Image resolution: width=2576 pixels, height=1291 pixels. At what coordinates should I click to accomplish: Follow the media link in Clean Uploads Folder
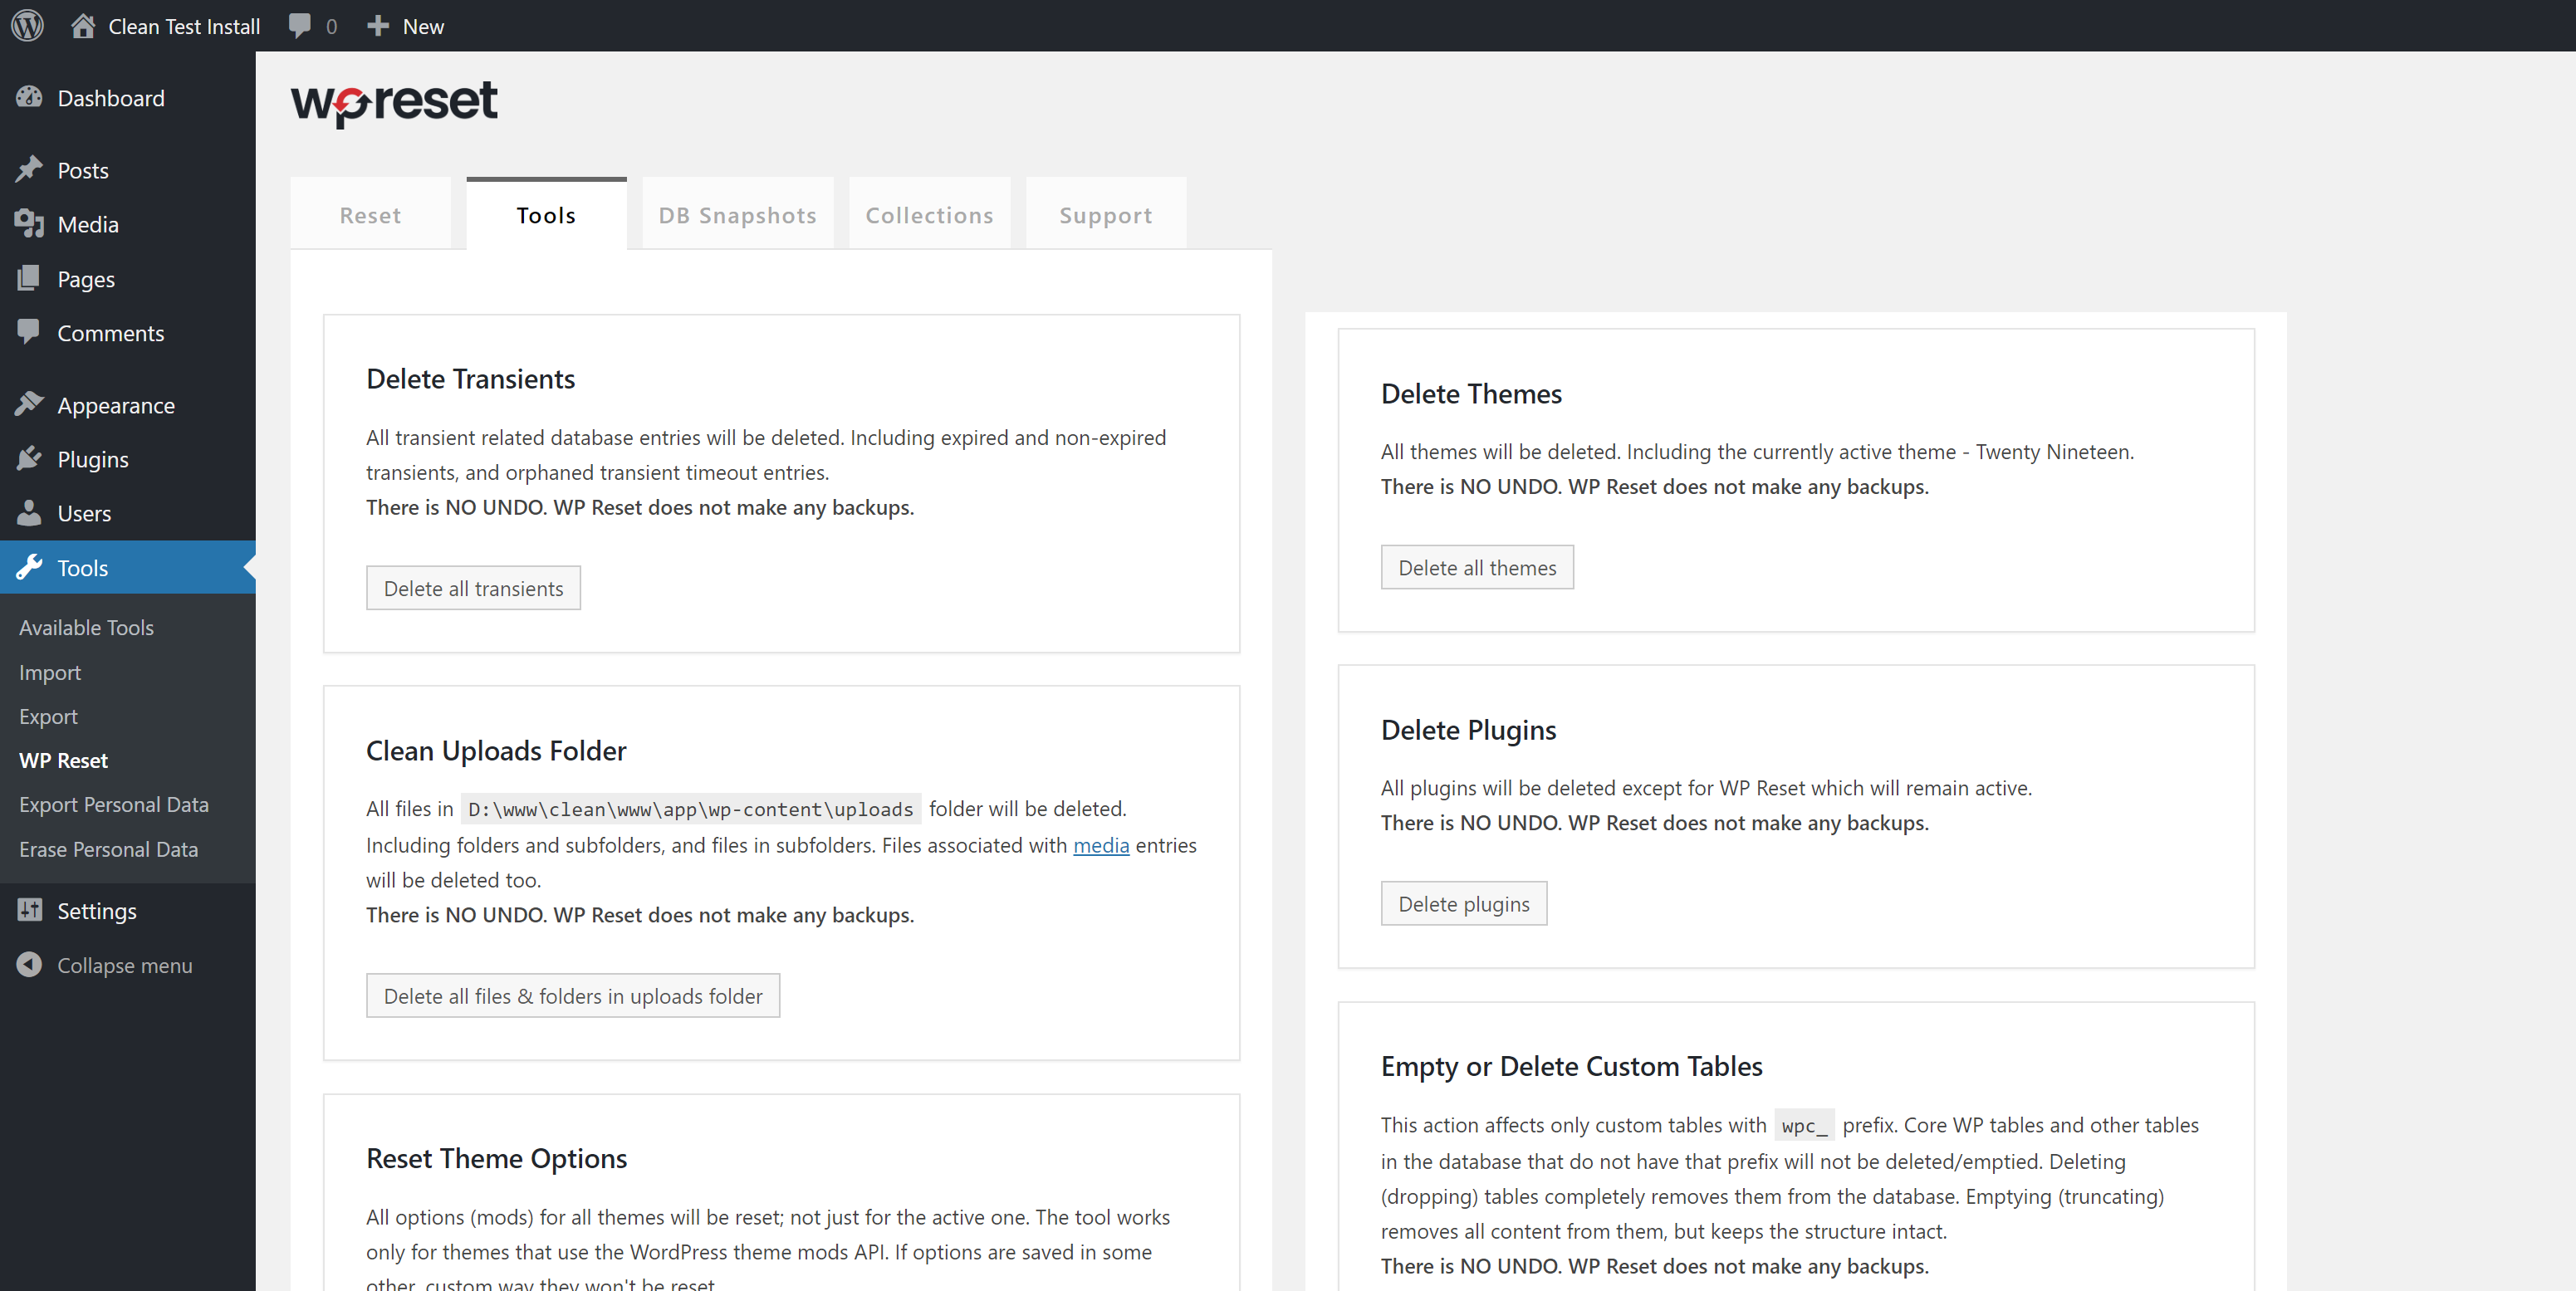coord(1100,845)
